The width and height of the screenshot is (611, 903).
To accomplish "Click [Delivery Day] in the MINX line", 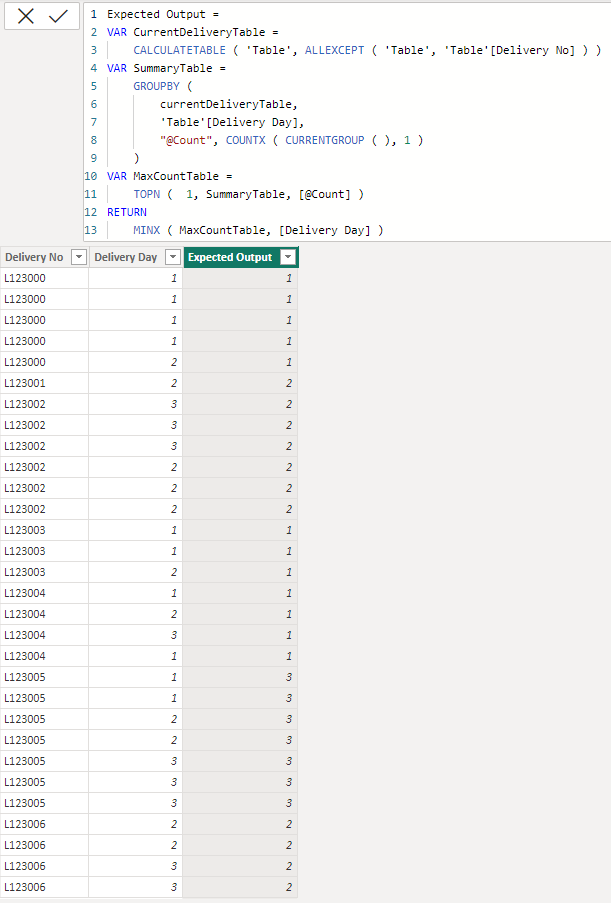I will [325, 230].
